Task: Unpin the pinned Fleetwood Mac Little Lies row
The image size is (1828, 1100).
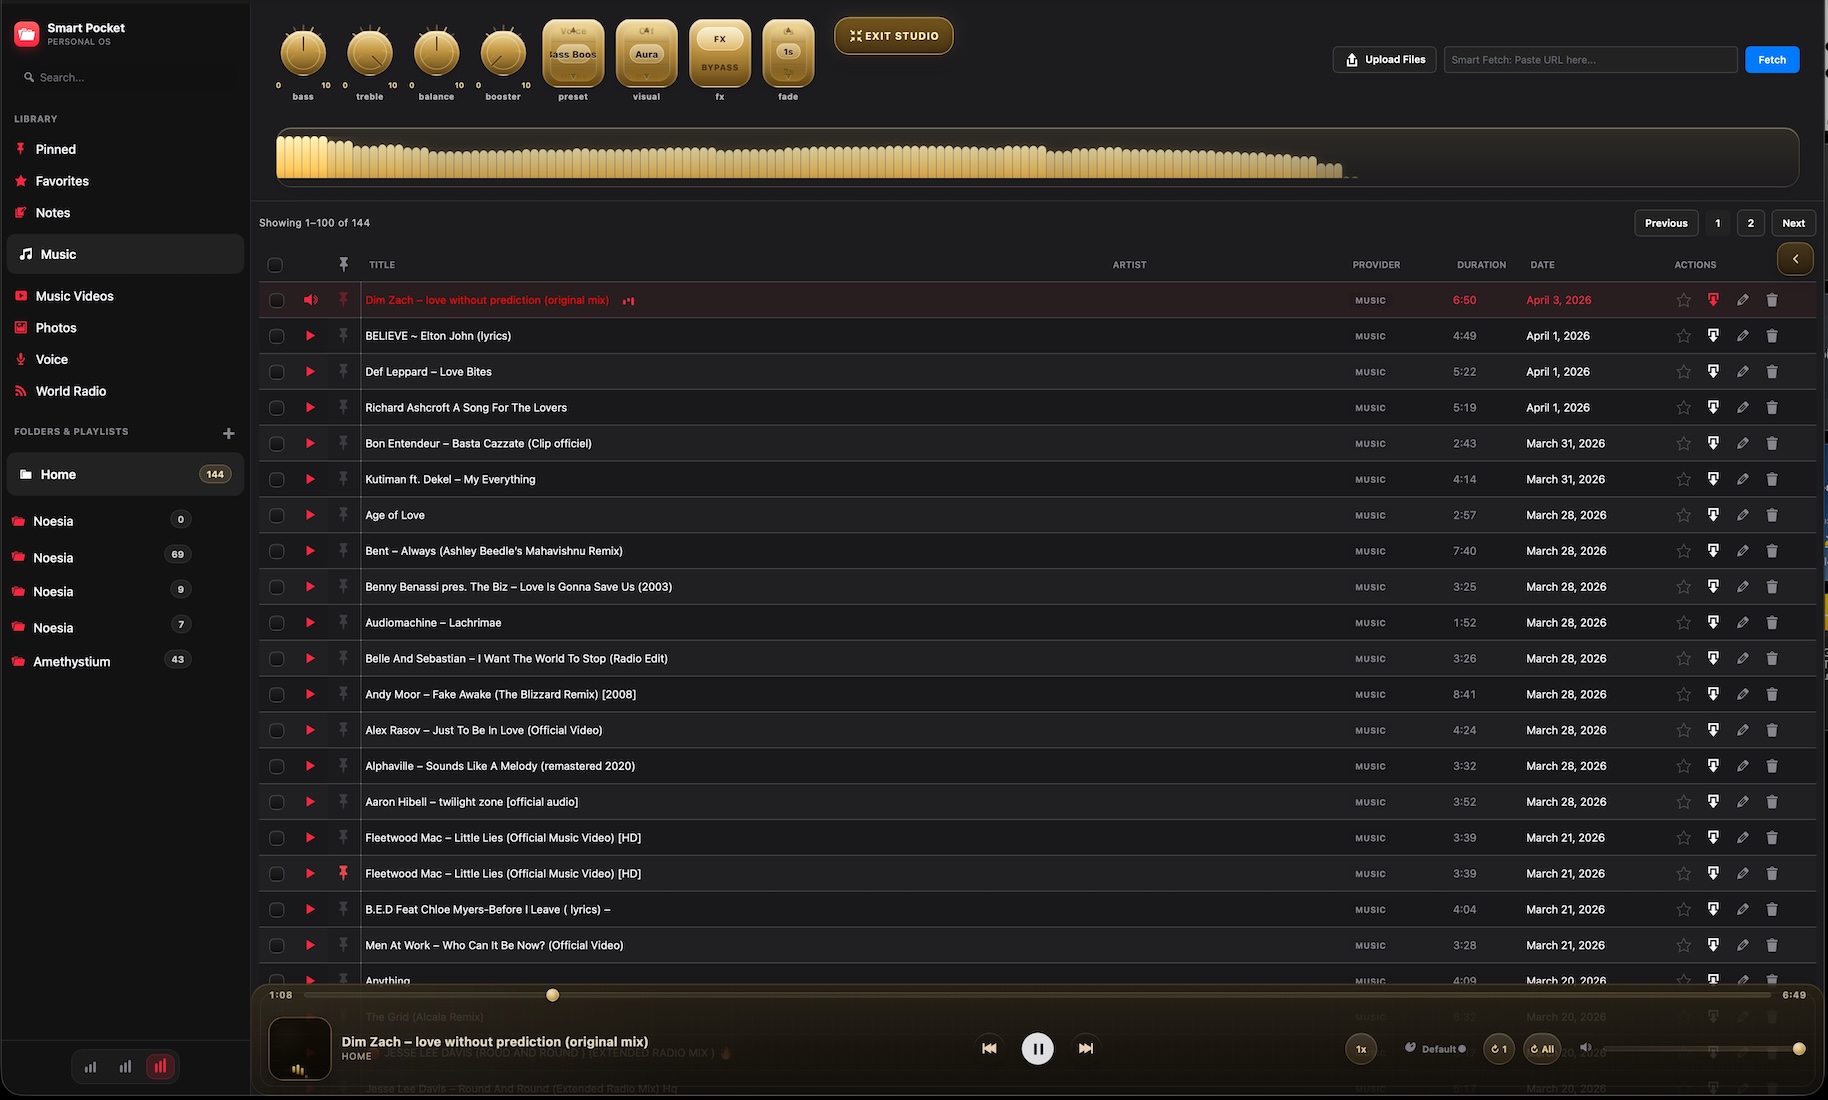Action: point(343,873)
